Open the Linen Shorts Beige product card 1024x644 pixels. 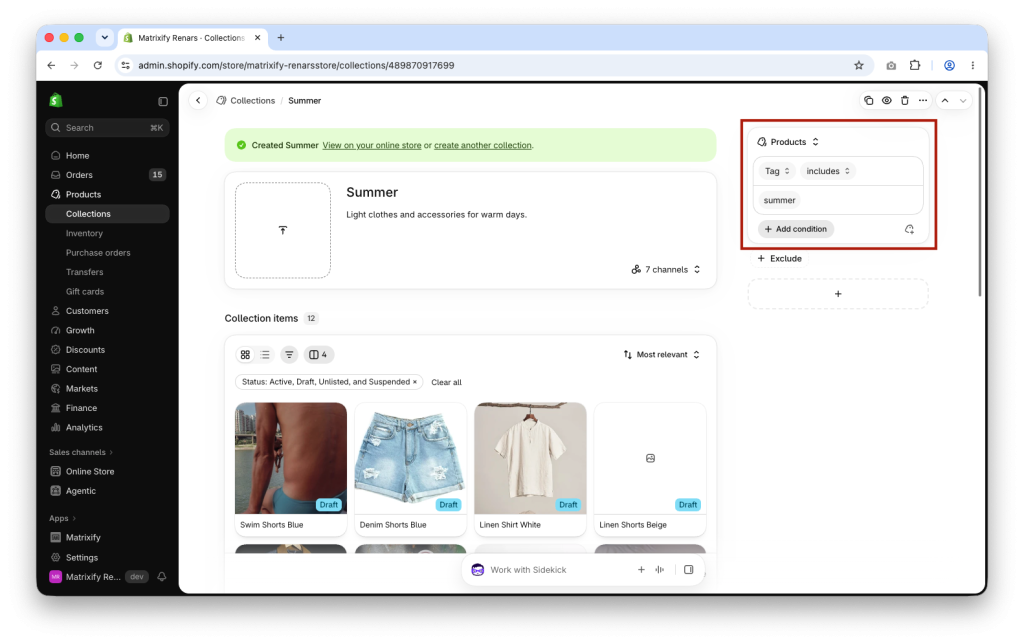650,469
